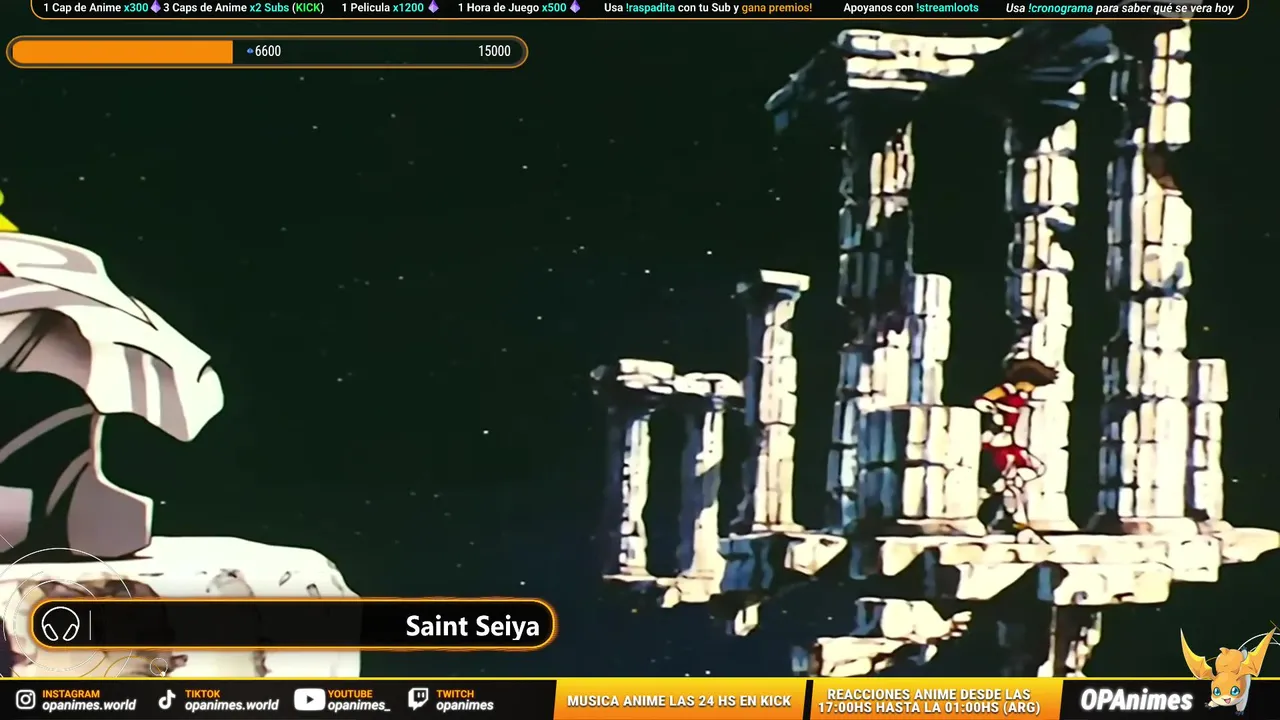Image resolution: width=1280 pixels, height=720 pixels.
Task: Click the "gana premios!" text
Action: pyautogui.click(x=777, y=8)
